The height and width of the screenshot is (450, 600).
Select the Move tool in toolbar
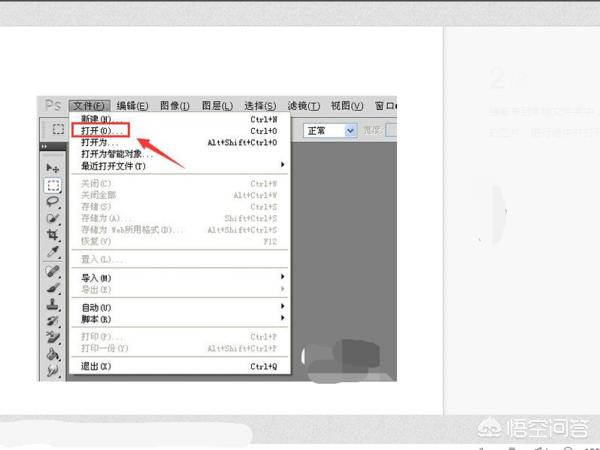pyautogui.click(x=53, y=169)
